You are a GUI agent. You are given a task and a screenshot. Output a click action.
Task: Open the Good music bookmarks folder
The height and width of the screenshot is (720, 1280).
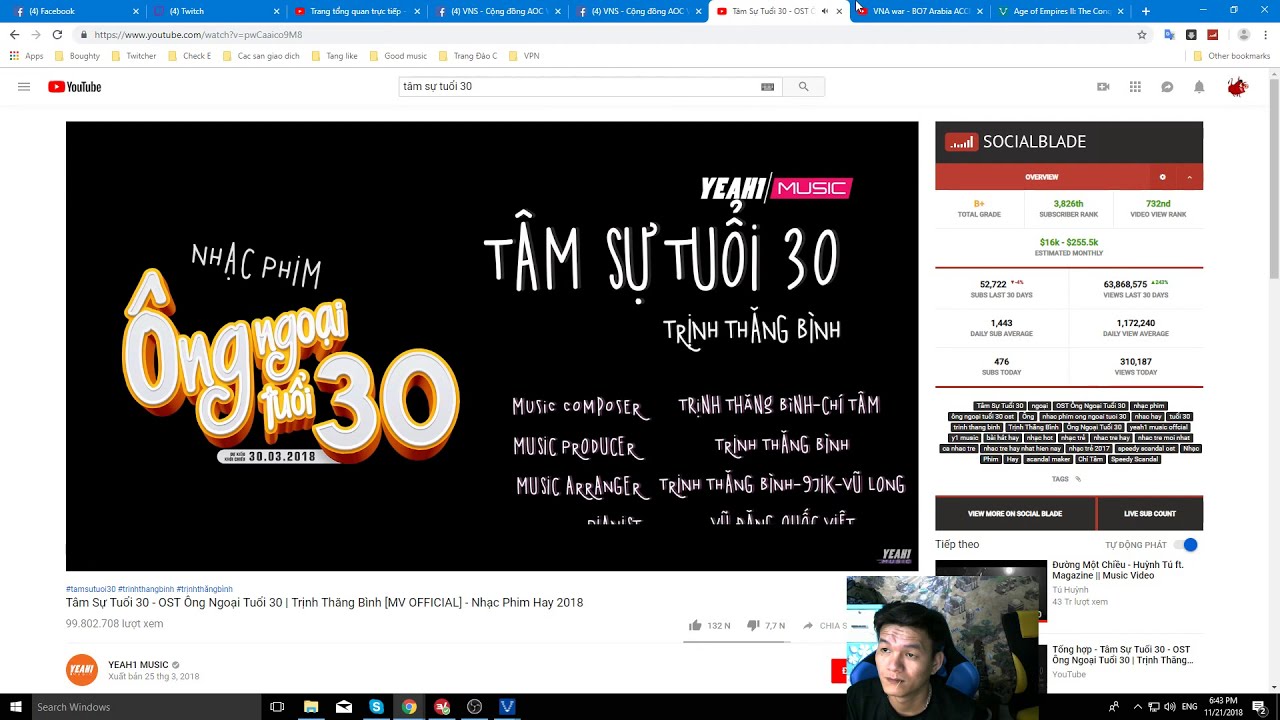click(x=398, y=56)
